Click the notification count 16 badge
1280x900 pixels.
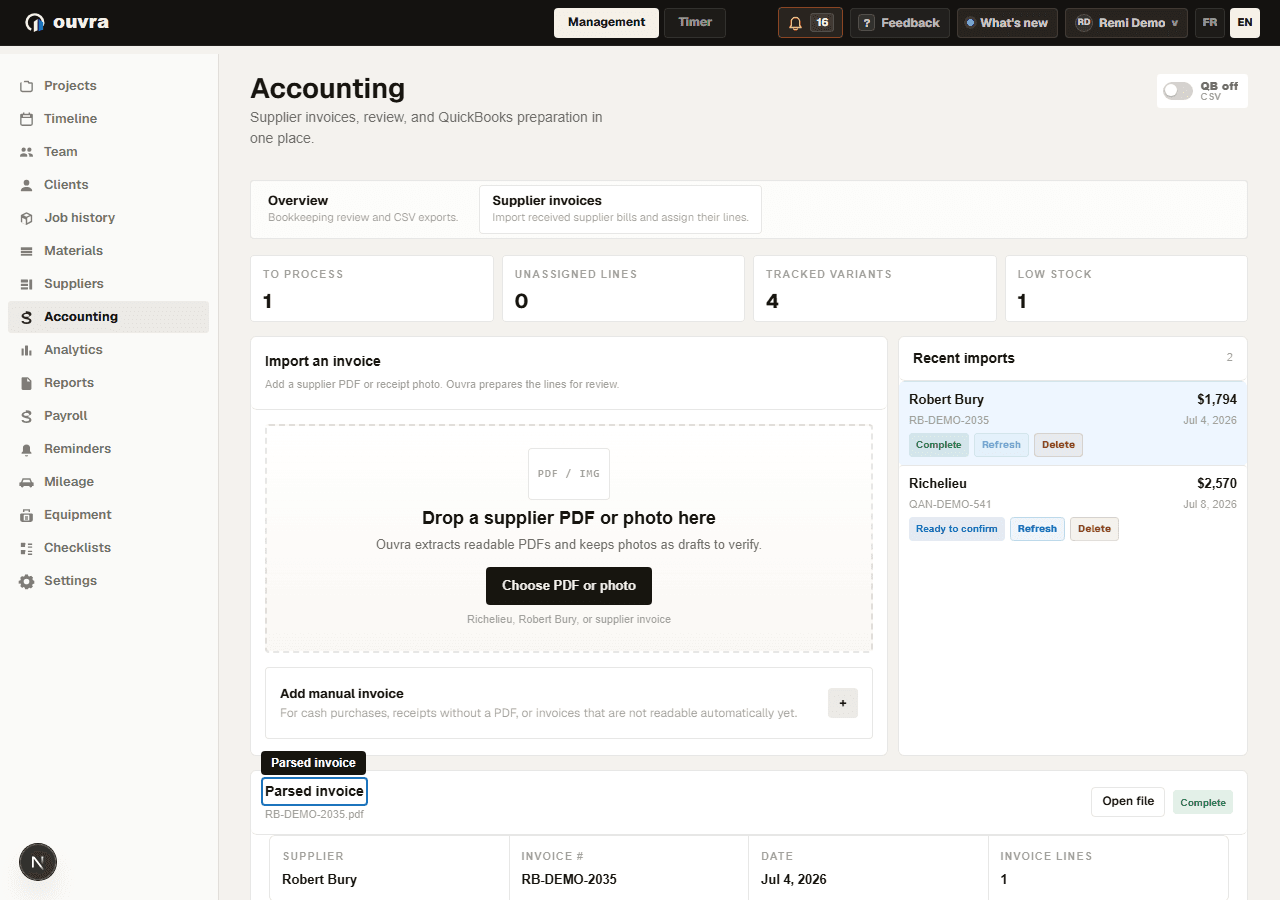pos(822,23)
